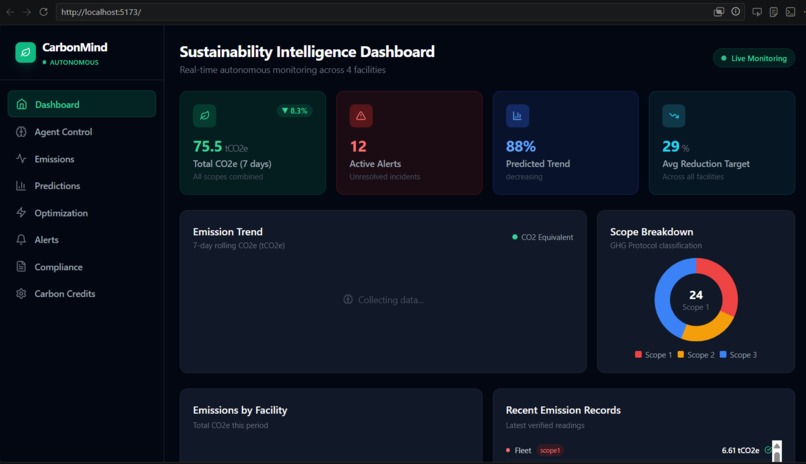Reload the page with the refresh icon
The height and width of the screenshot is (464, 806).
point(44,12)
